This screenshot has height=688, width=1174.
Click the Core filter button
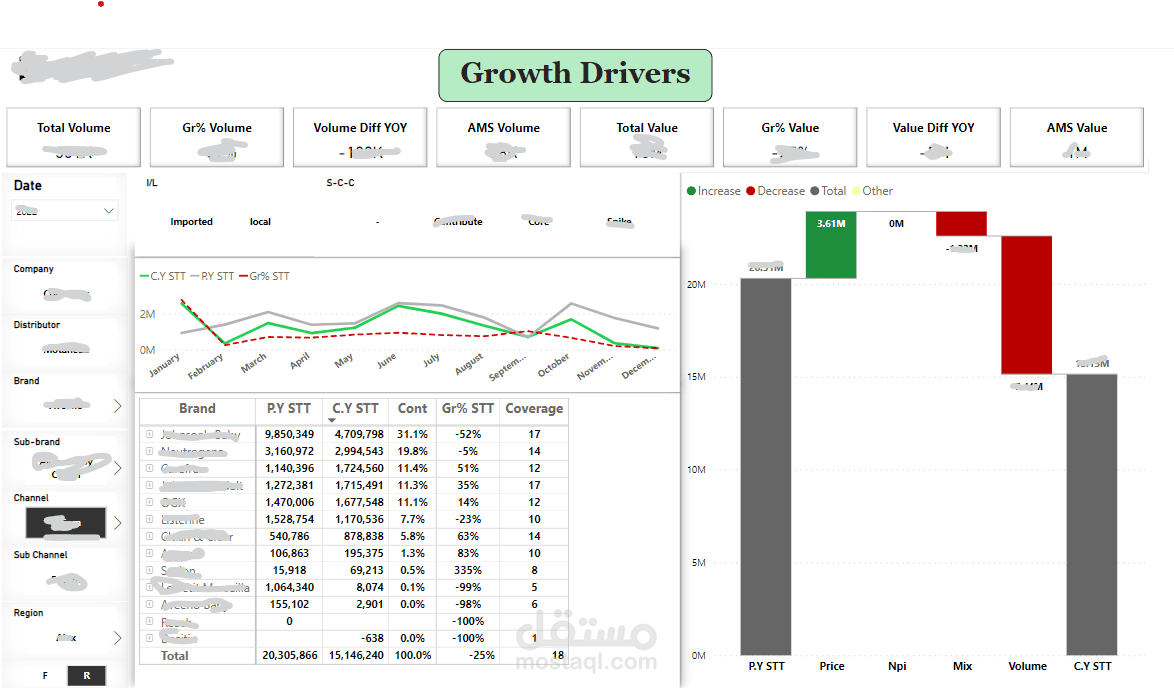point(538,221)
